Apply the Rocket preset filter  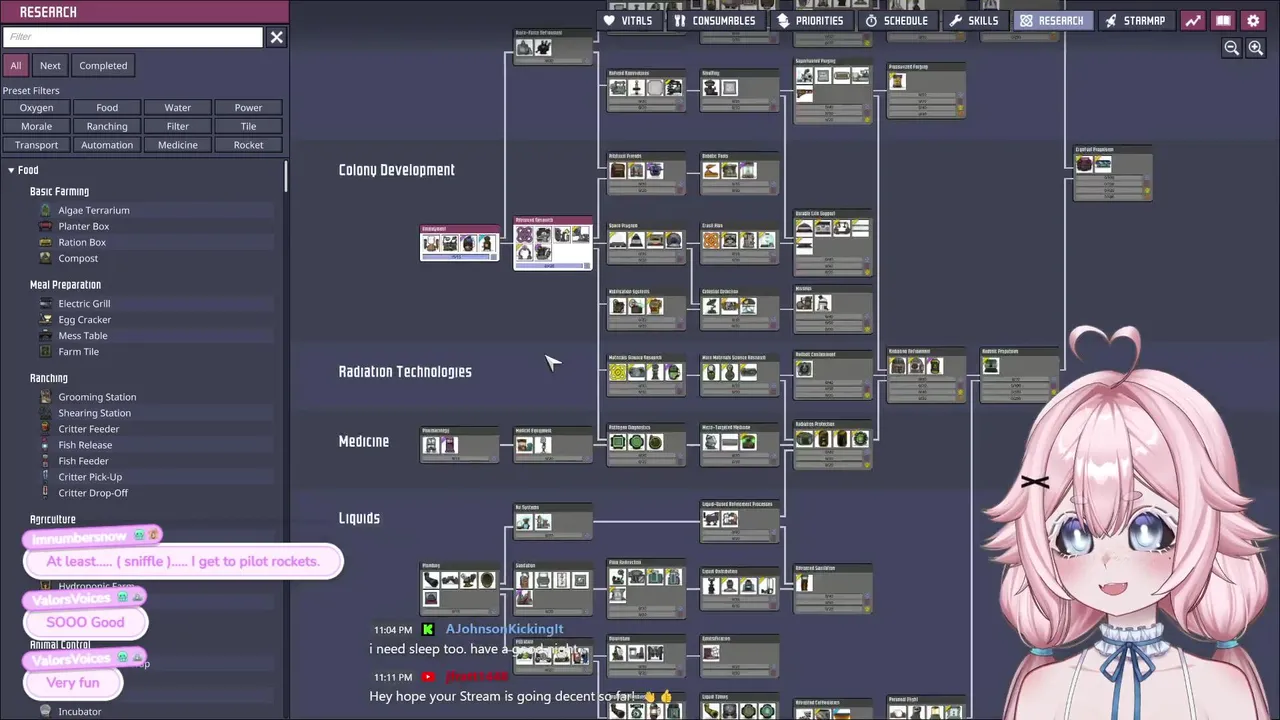(248, 145)
